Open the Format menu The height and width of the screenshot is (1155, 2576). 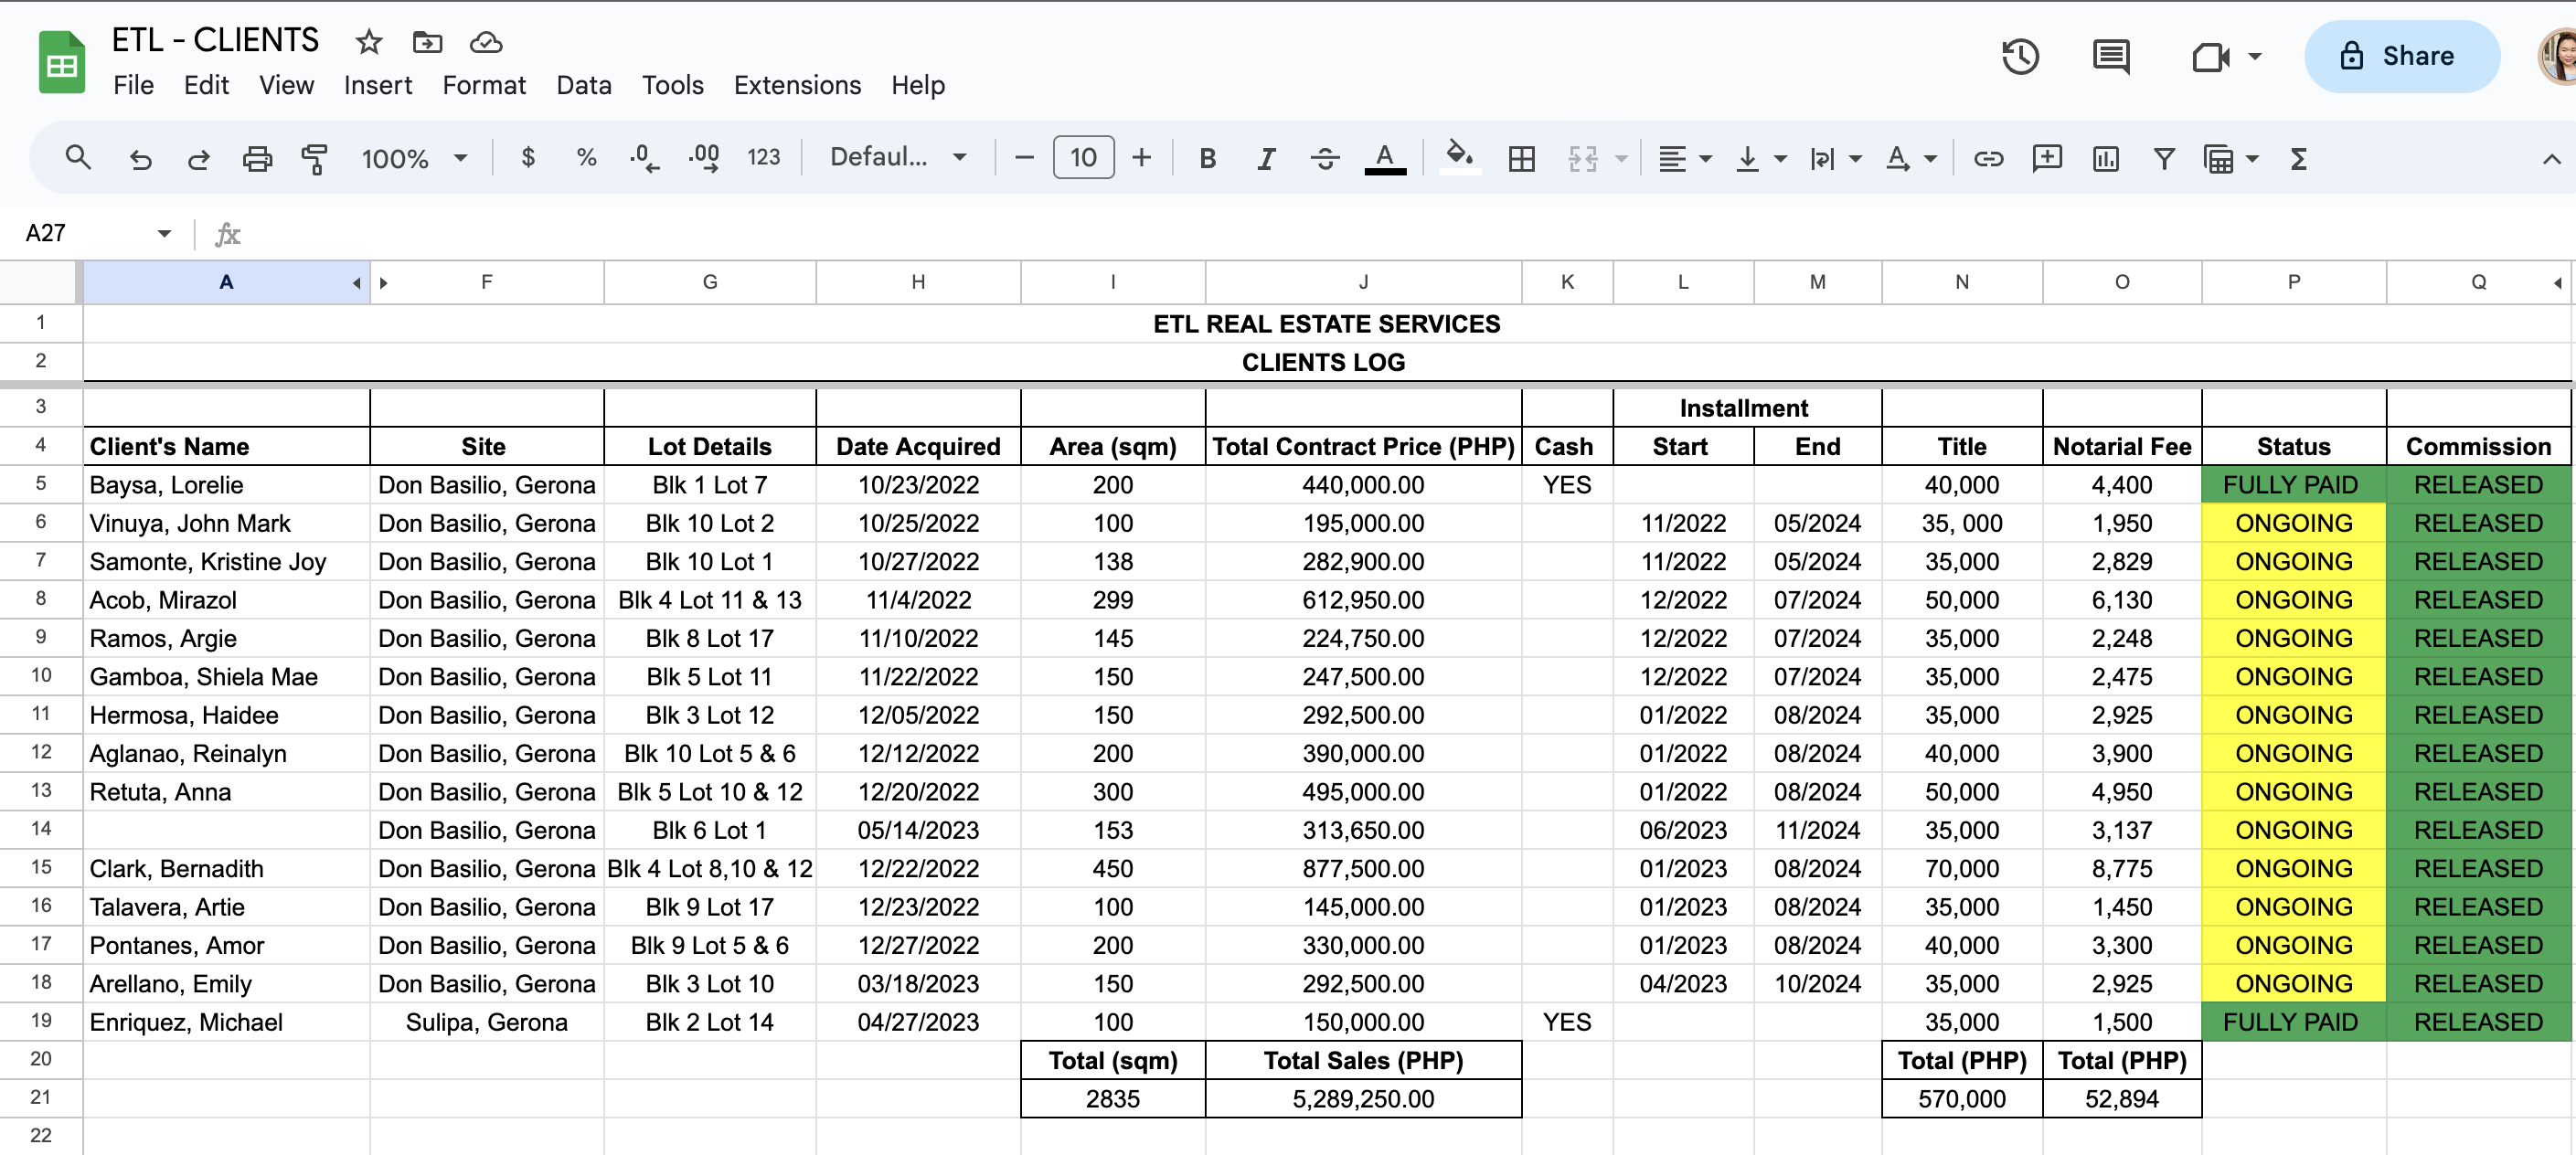point(483,85)
